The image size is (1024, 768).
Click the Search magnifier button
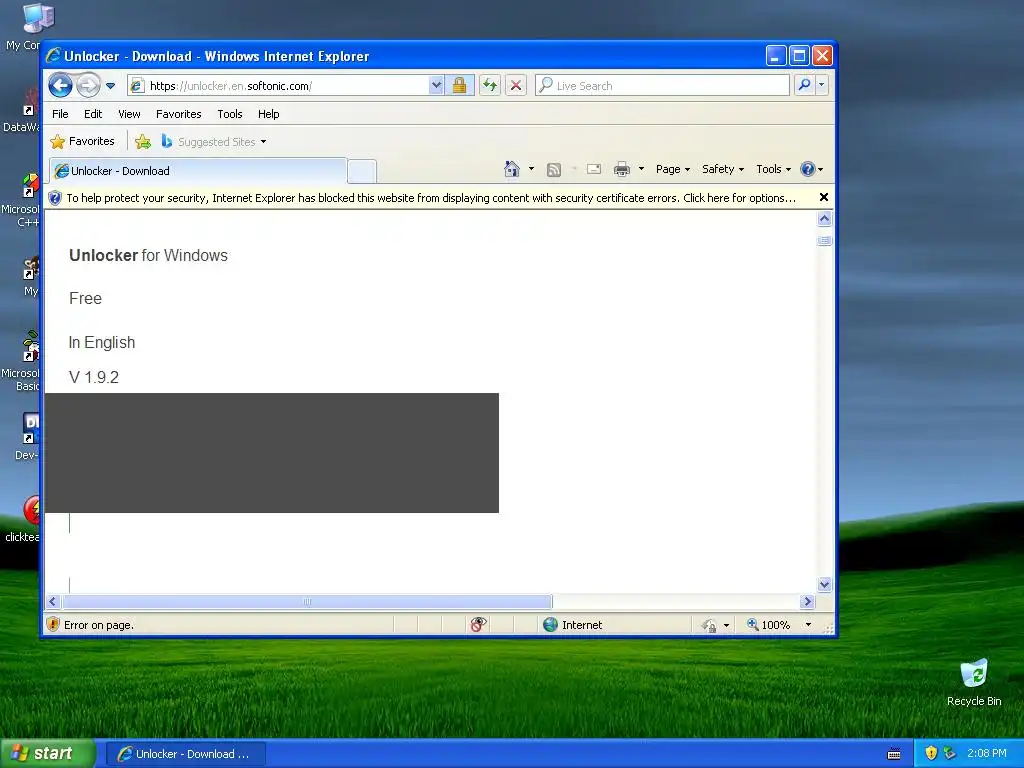pos(805,85)
